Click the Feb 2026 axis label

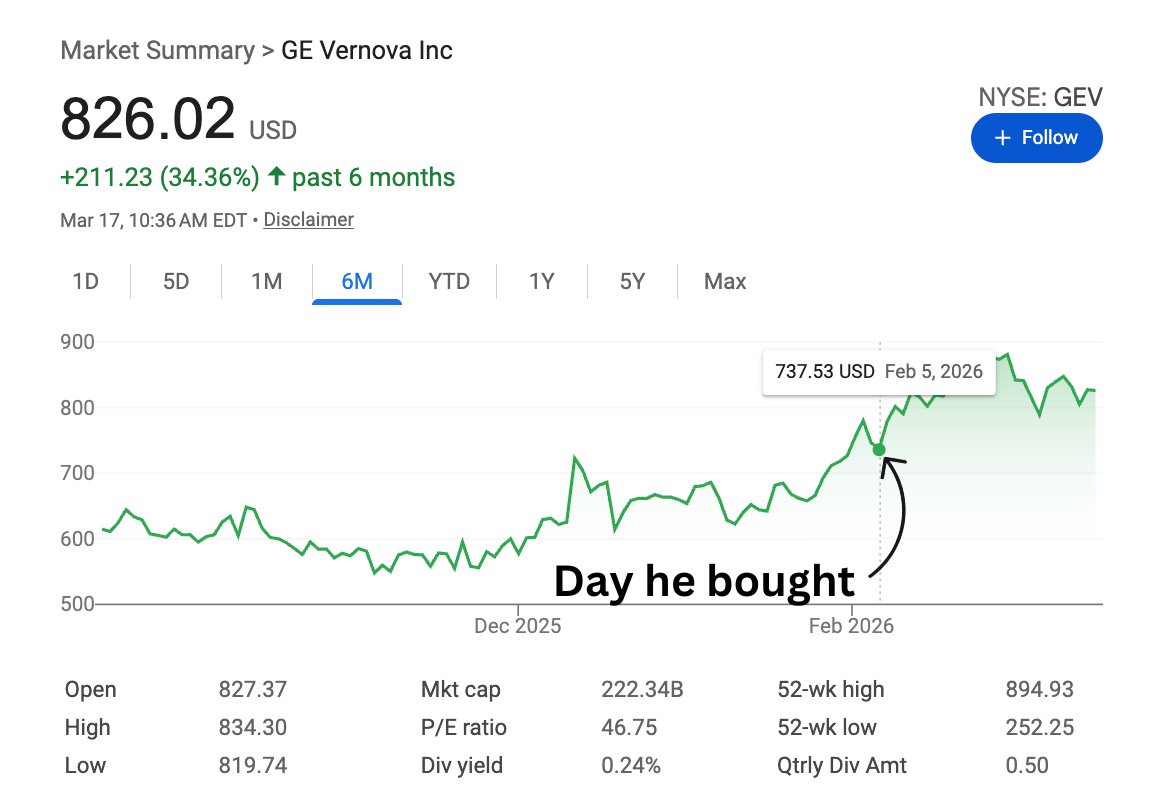point(852,627)
